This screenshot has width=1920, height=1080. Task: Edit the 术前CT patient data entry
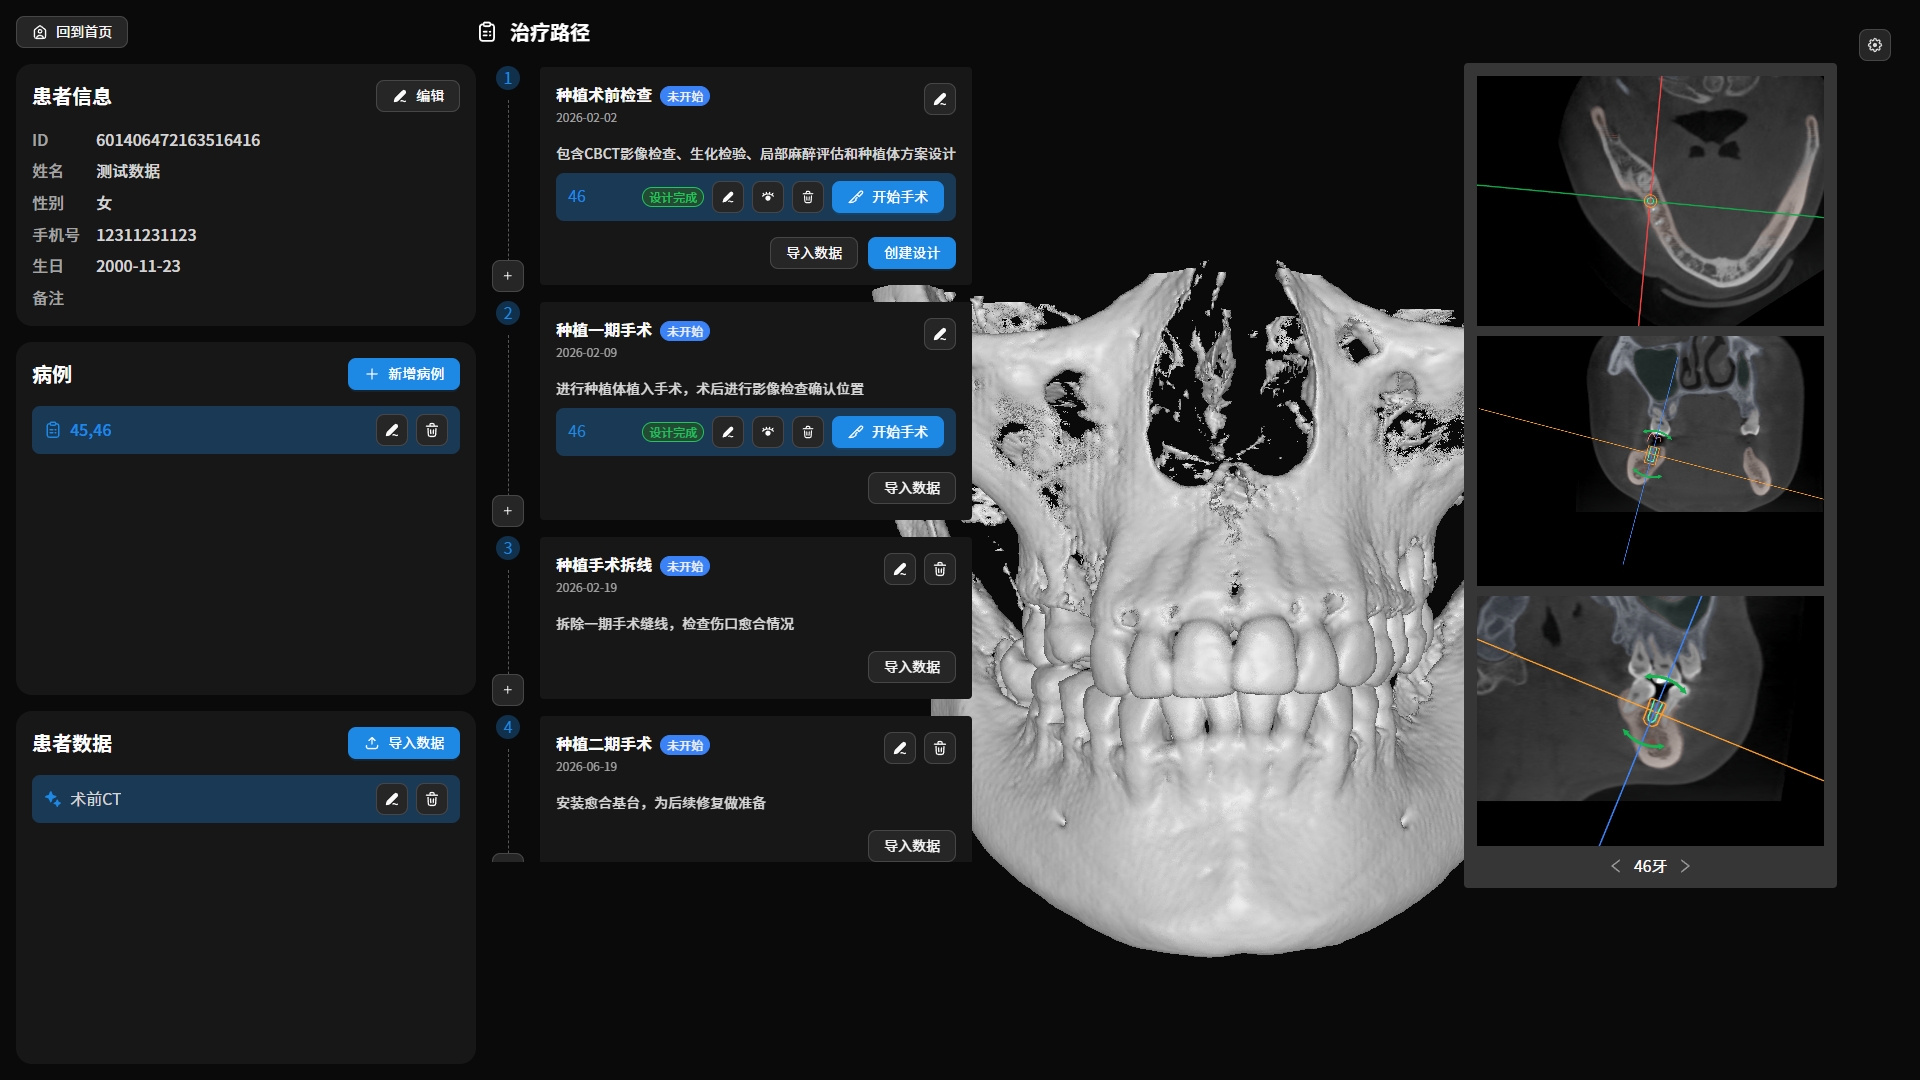pos(391,799)
